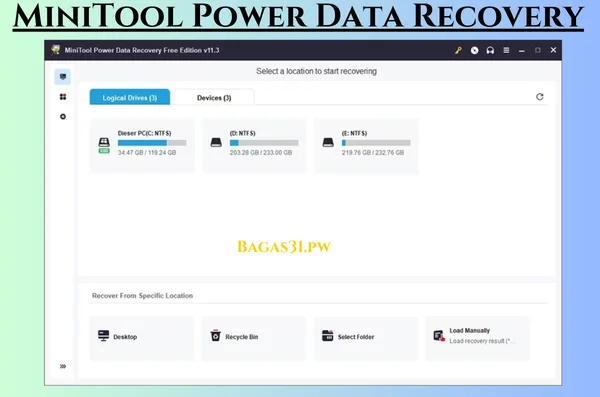Refresh the drive list
Image resolution: width=600 pixels, height=397 pixels.
pyautogui.click(x=540, y=97)
